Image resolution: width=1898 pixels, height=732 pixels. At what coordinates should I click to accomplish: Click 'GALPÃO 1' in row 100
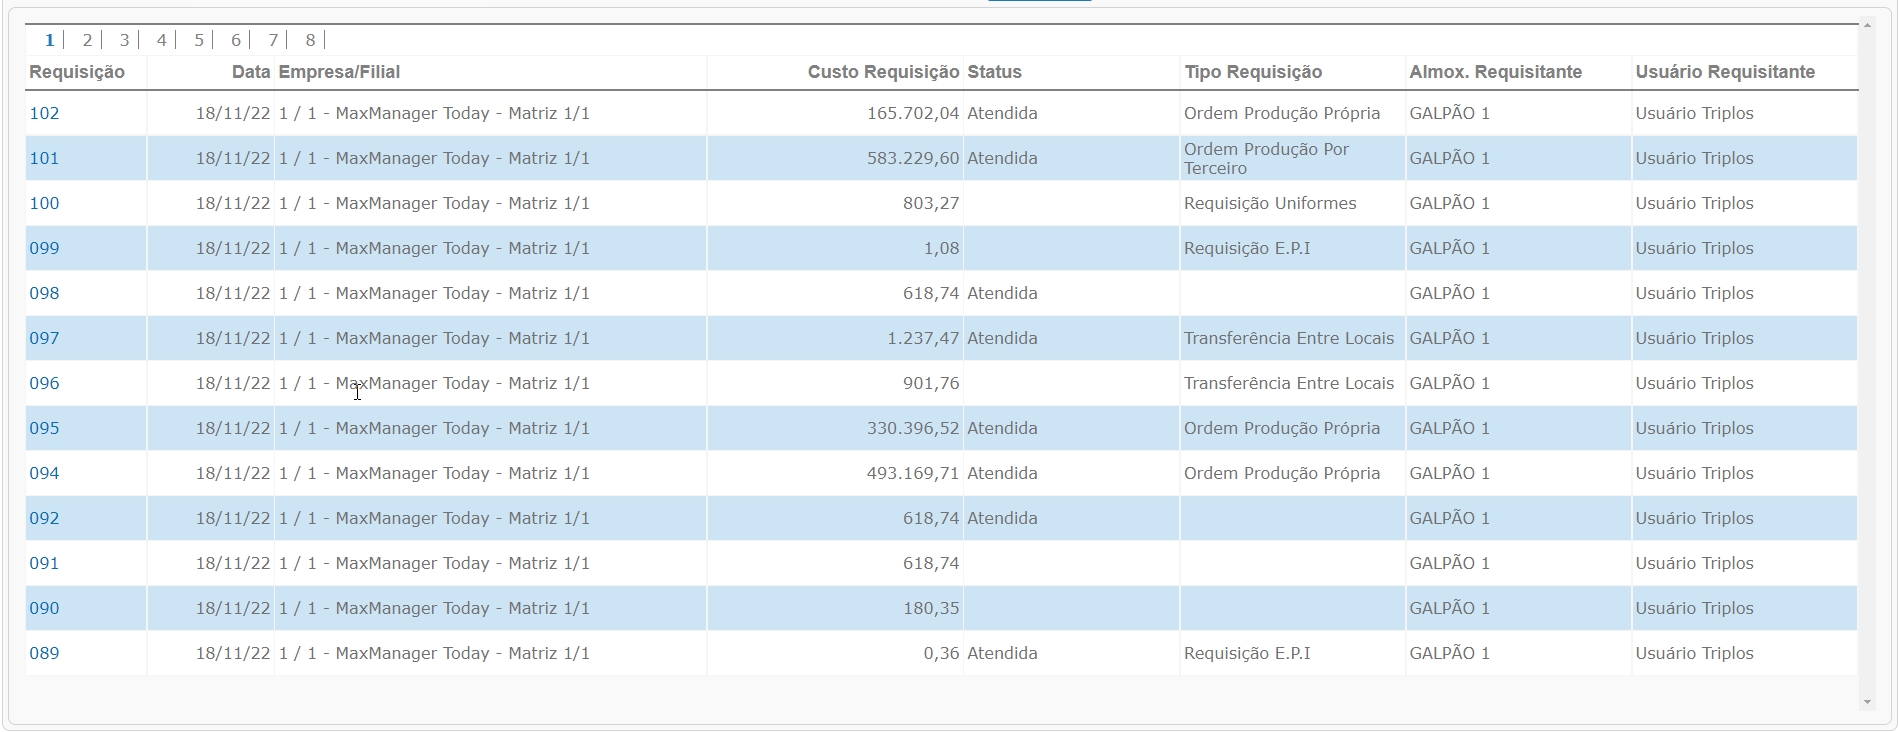[x=1449, y=203]
